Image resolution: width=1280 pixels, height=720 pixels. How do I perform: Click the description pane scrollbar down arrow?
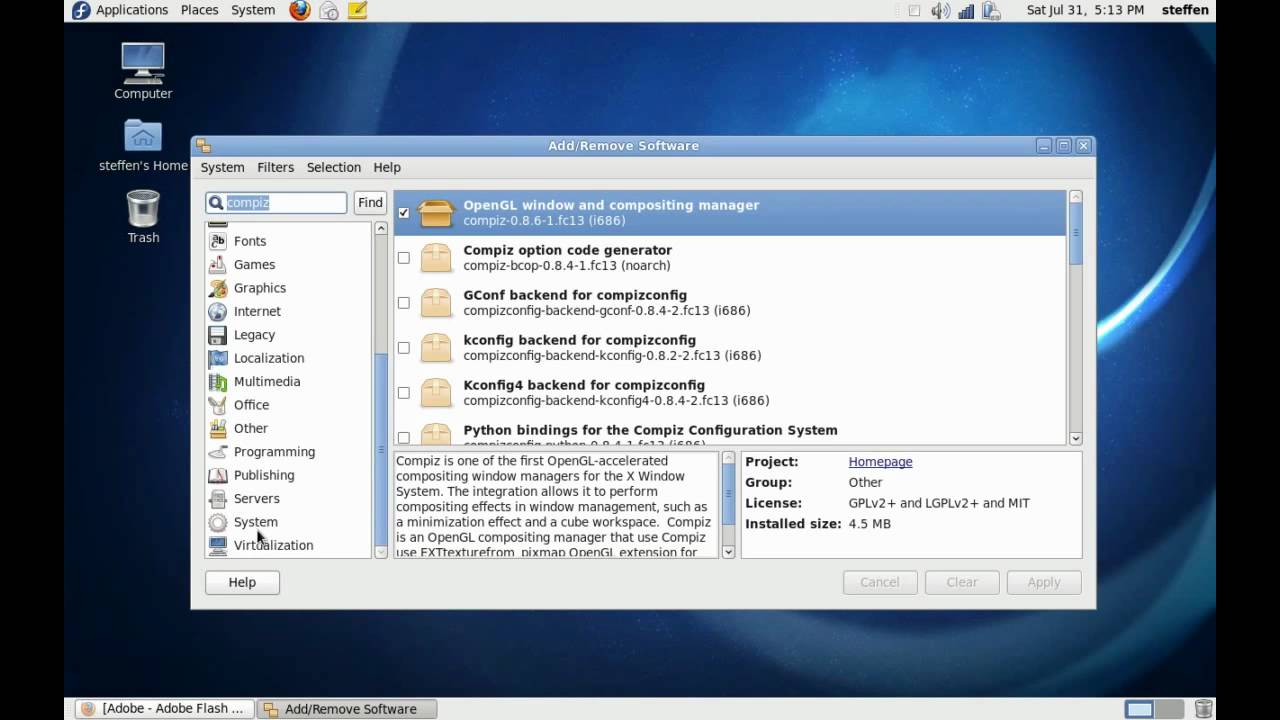728,552
